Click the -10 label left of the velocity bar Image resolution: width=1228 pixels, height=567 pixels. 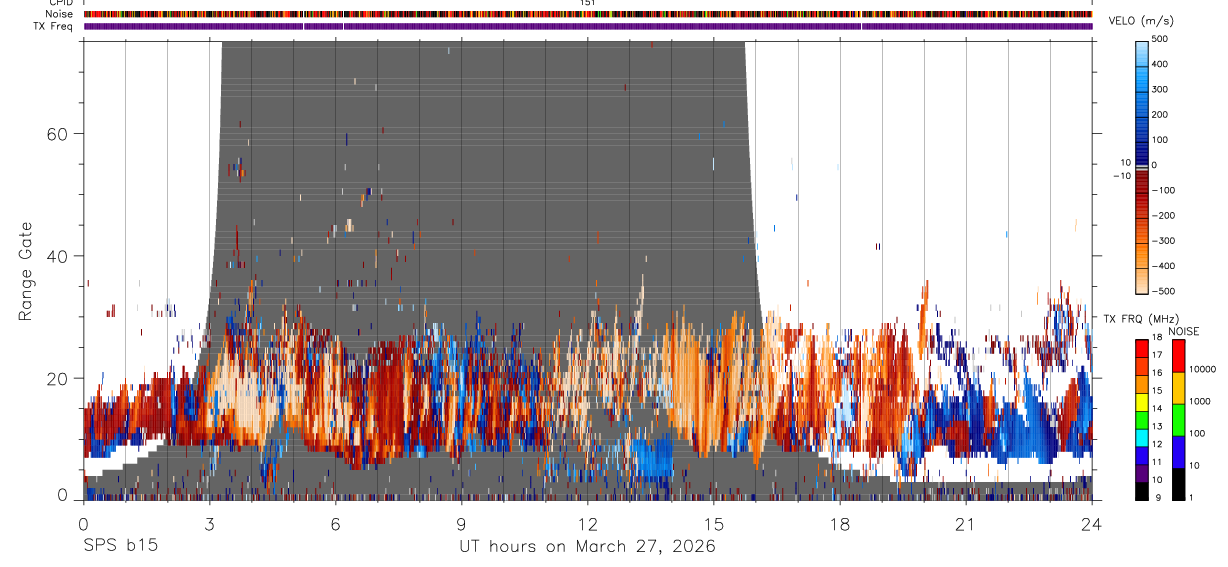point(1121,175)
